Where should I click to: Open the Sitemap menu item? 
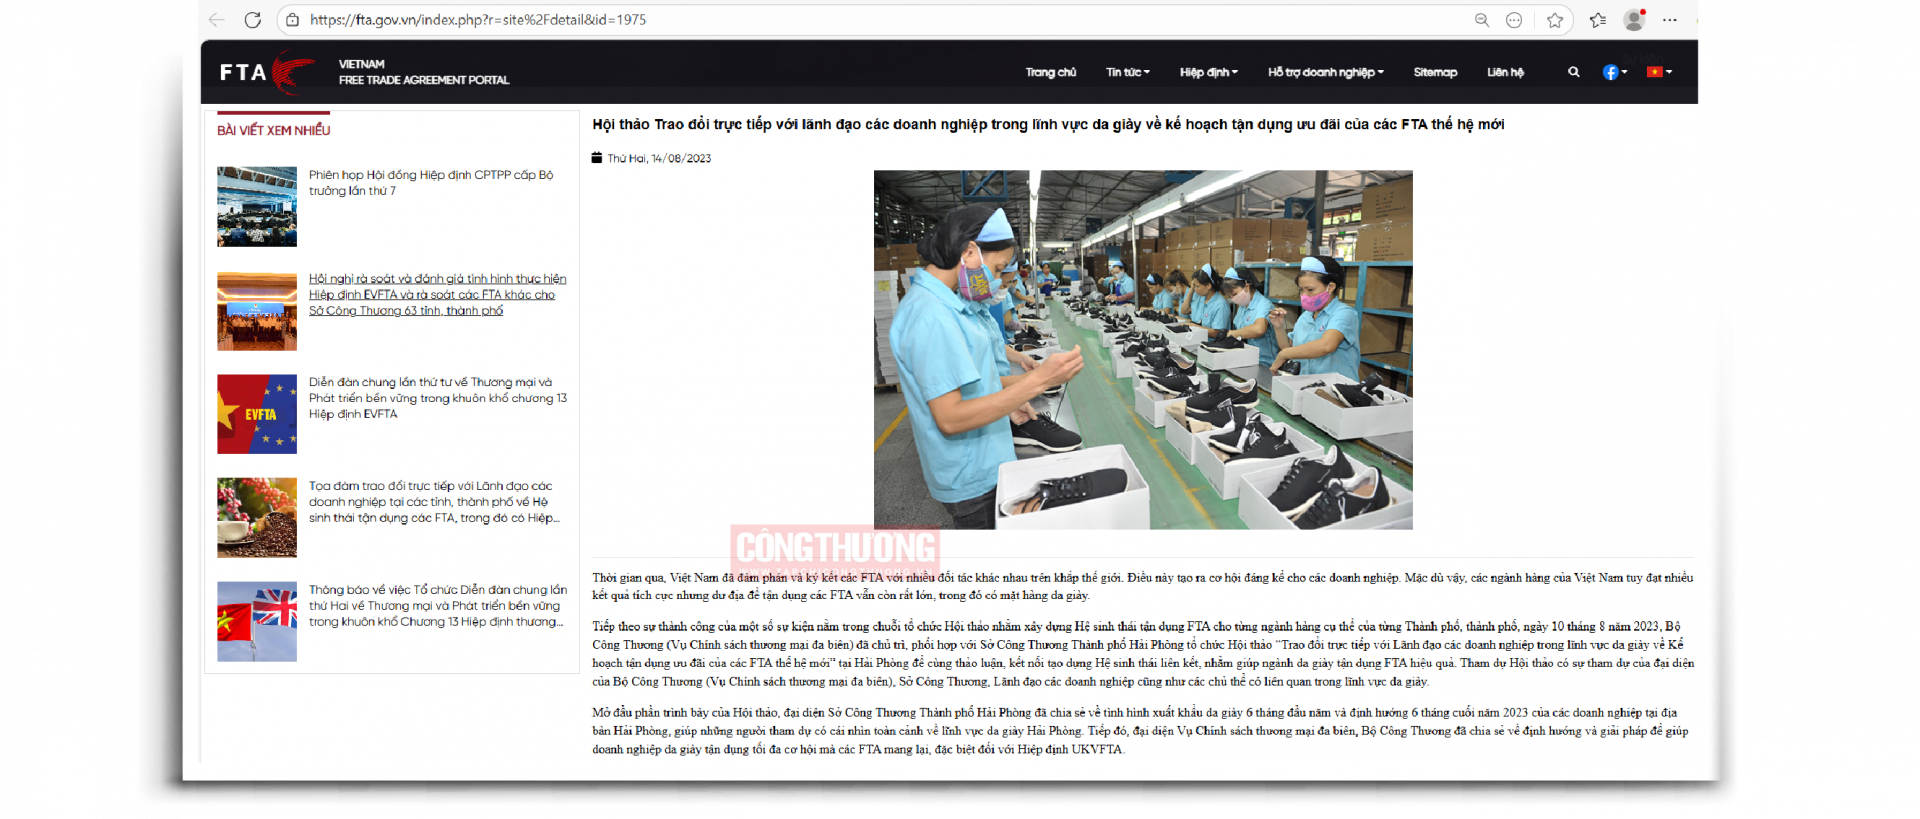pos(1435,72)
